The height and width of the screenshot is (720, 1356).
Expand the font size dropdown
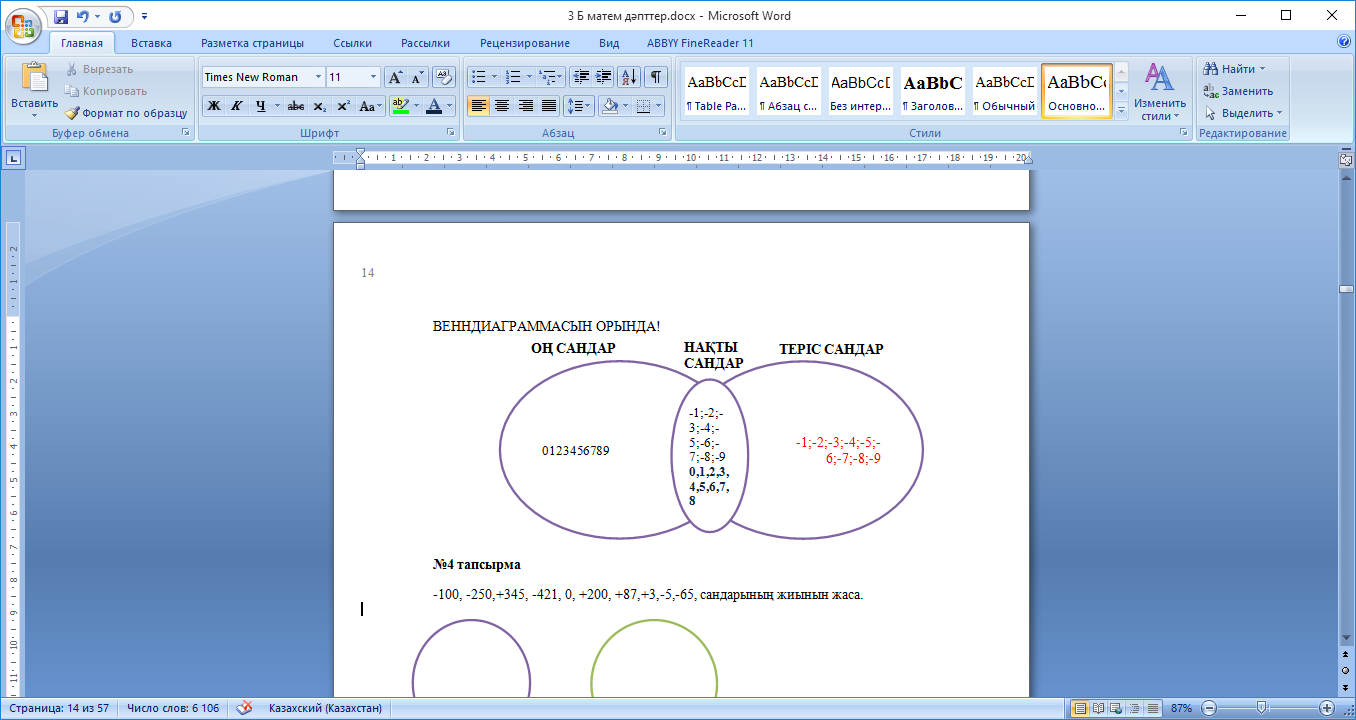(x=374, y=77)
